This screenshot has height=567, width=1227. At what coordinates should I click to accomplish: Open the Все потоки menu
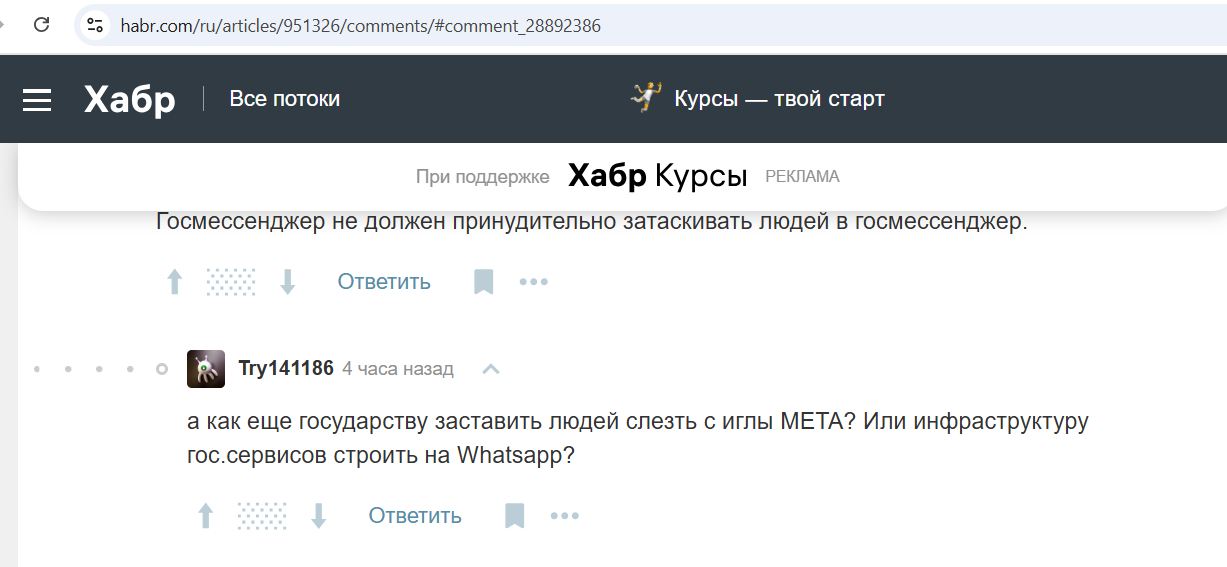284,99
